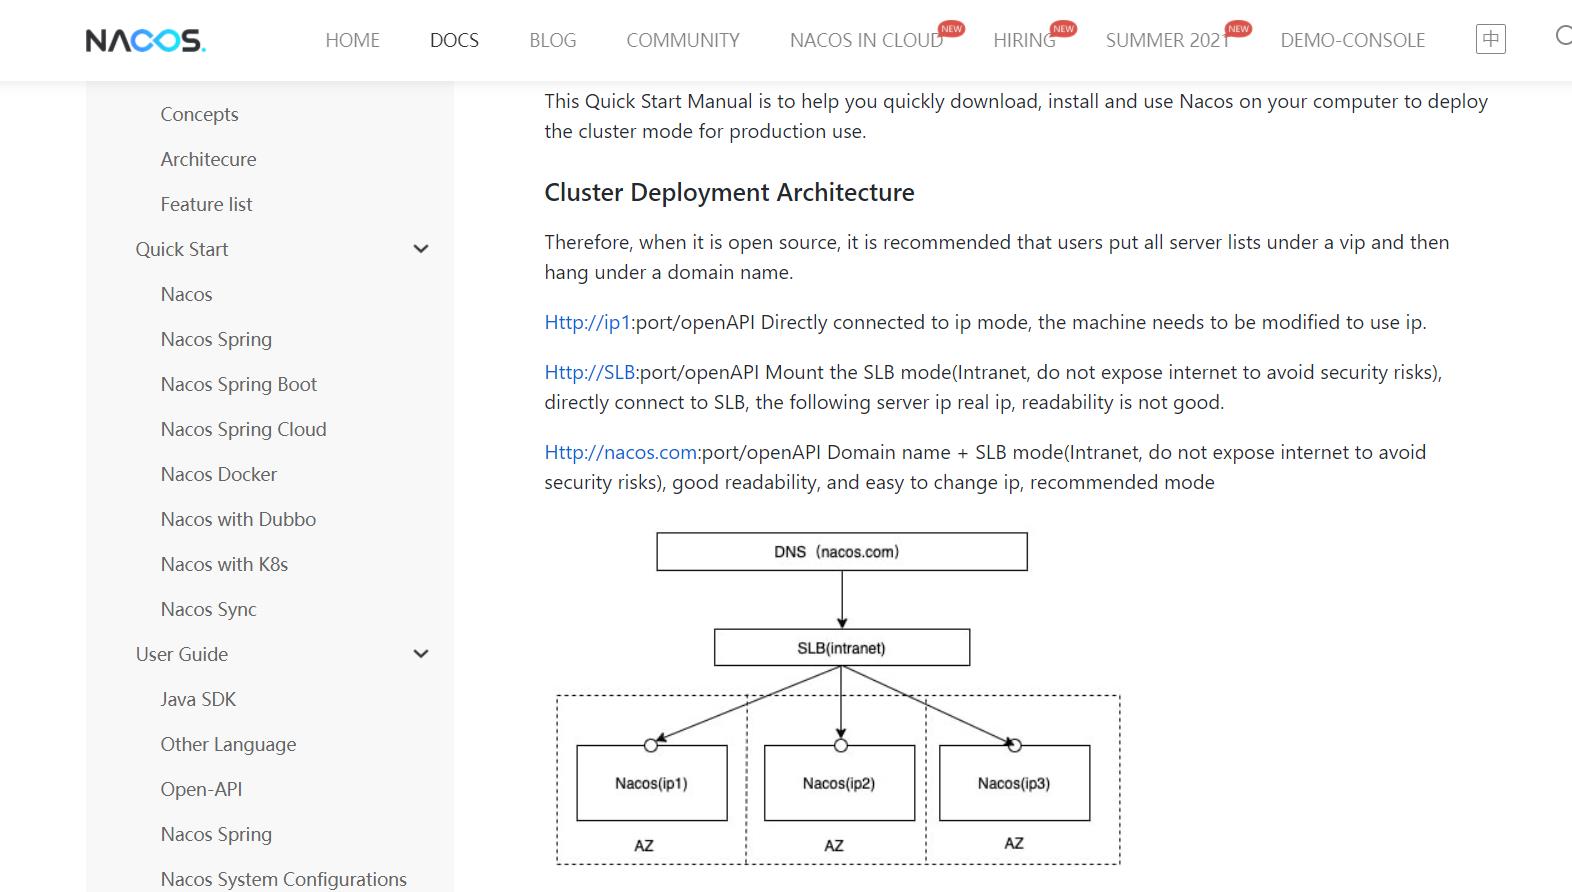Open the Nacos Docker page
1572x892 pixels.
tap(218, 474)
